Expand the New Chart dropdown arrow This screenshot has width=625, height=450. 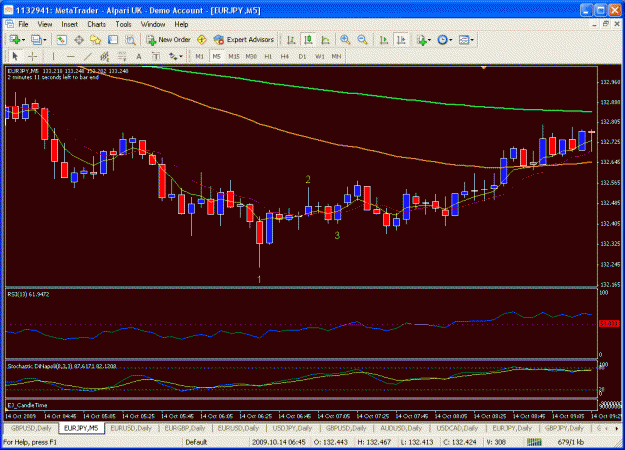point(24,39)
